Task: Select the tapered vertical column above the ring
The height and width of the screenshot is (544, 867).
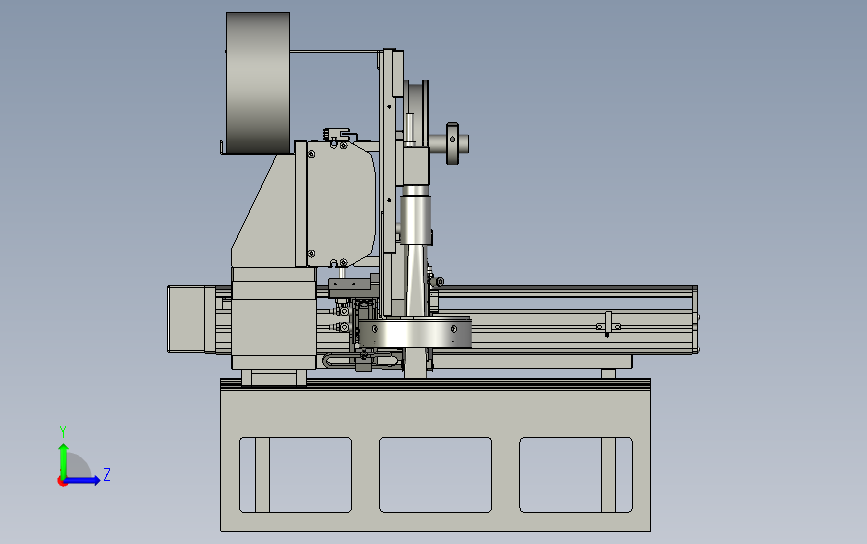Action: coord(416,279)
